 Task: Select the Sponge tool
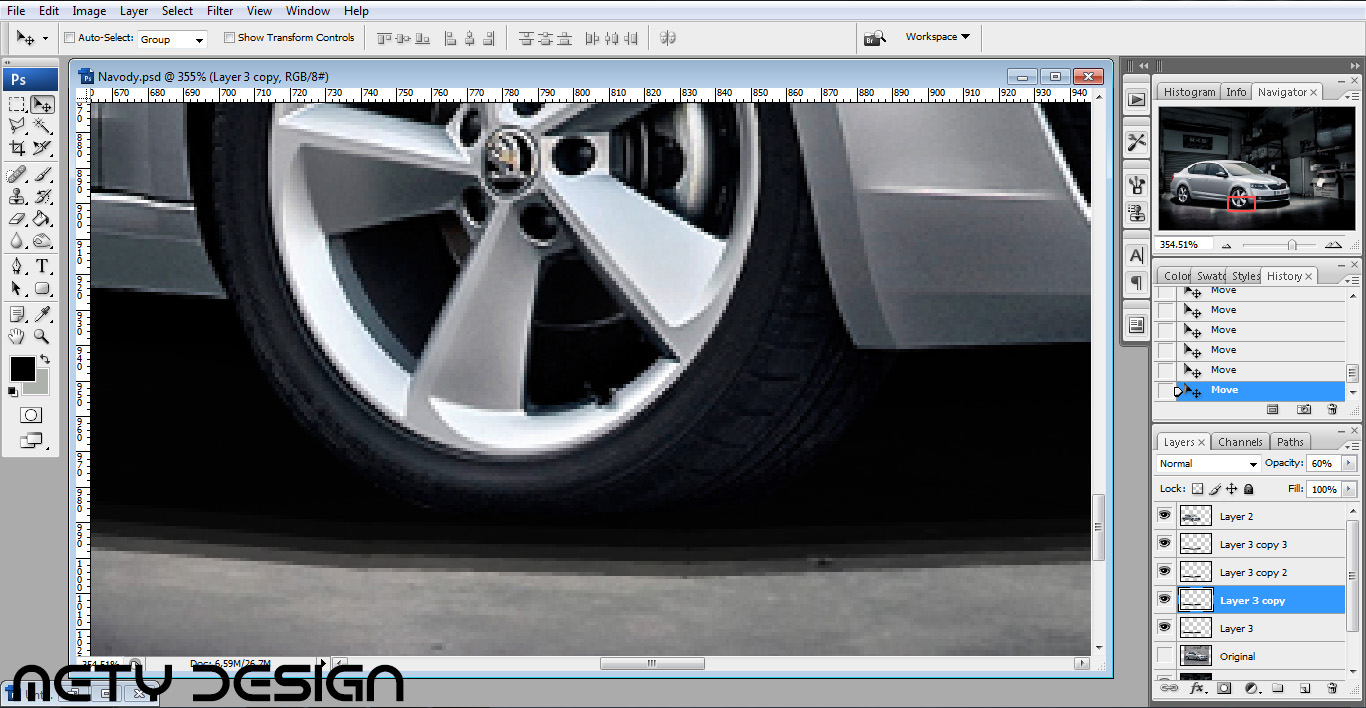point(42,241)
